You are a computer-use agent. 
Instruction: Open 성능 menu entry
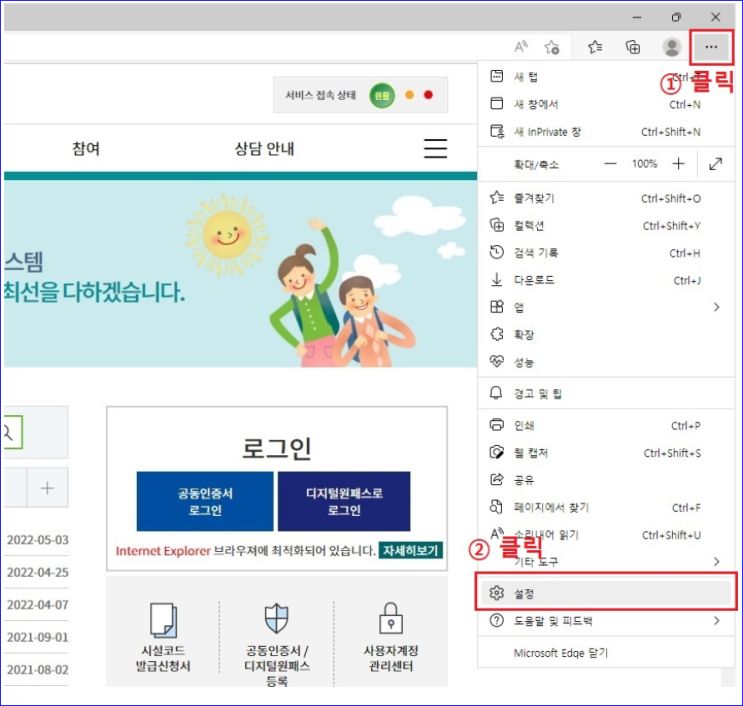(x=606, y=362)
